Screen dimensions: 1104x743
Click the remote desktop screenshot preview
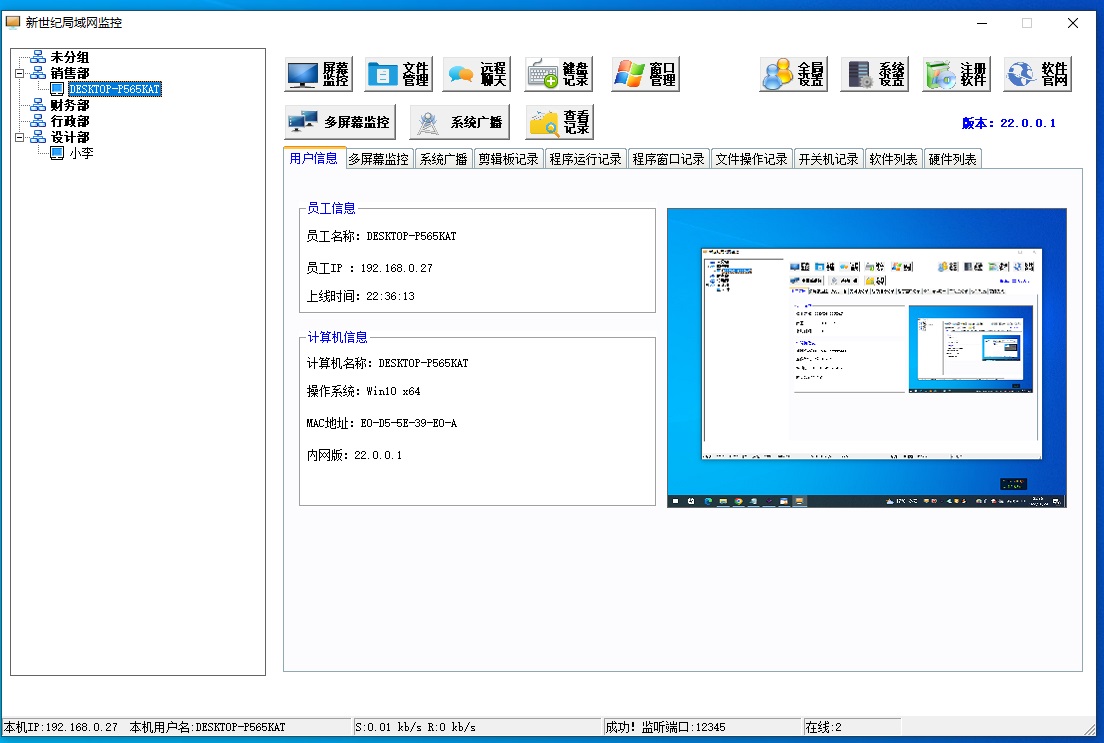866,357
